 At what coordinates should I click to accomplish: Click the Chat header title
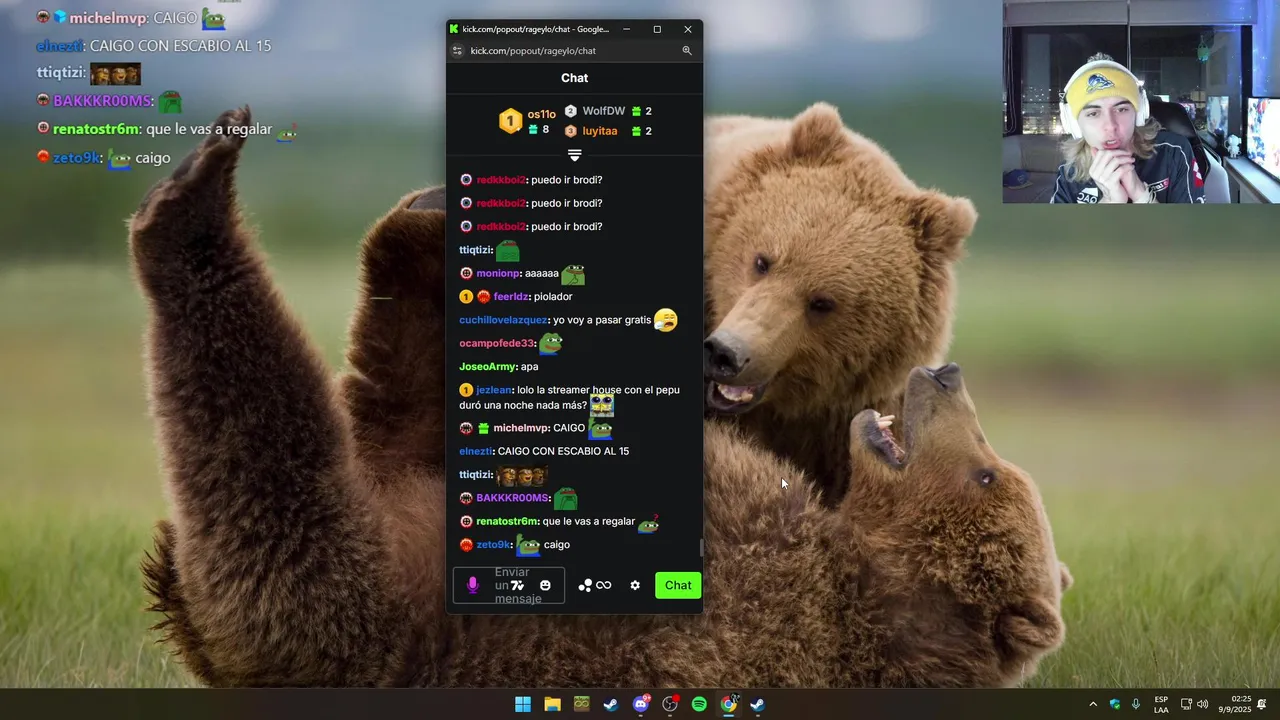coord(574,78)
